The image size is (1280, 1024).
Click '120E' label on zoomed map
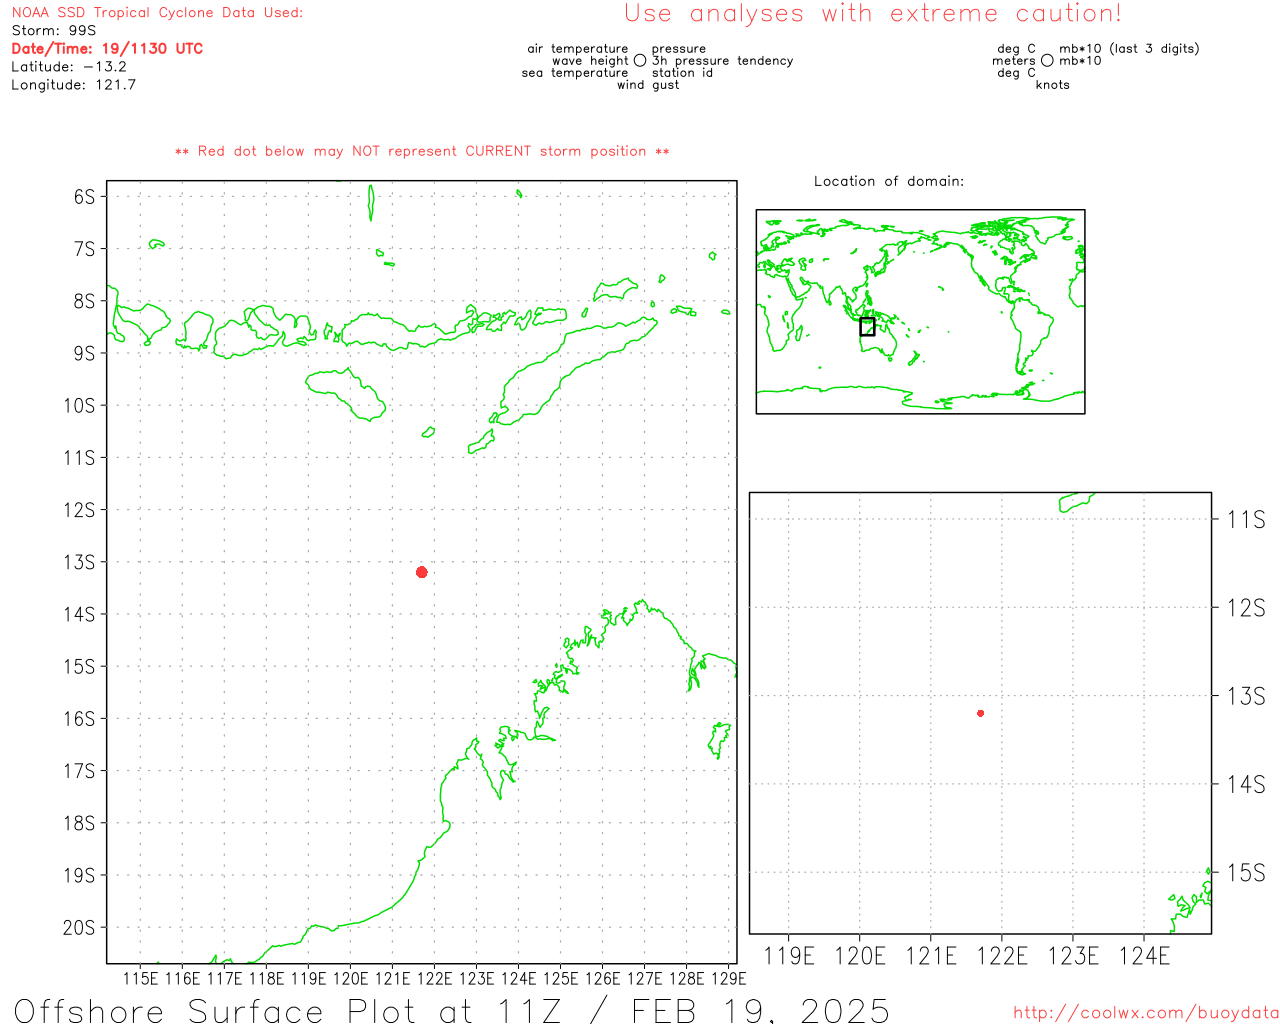860,956
